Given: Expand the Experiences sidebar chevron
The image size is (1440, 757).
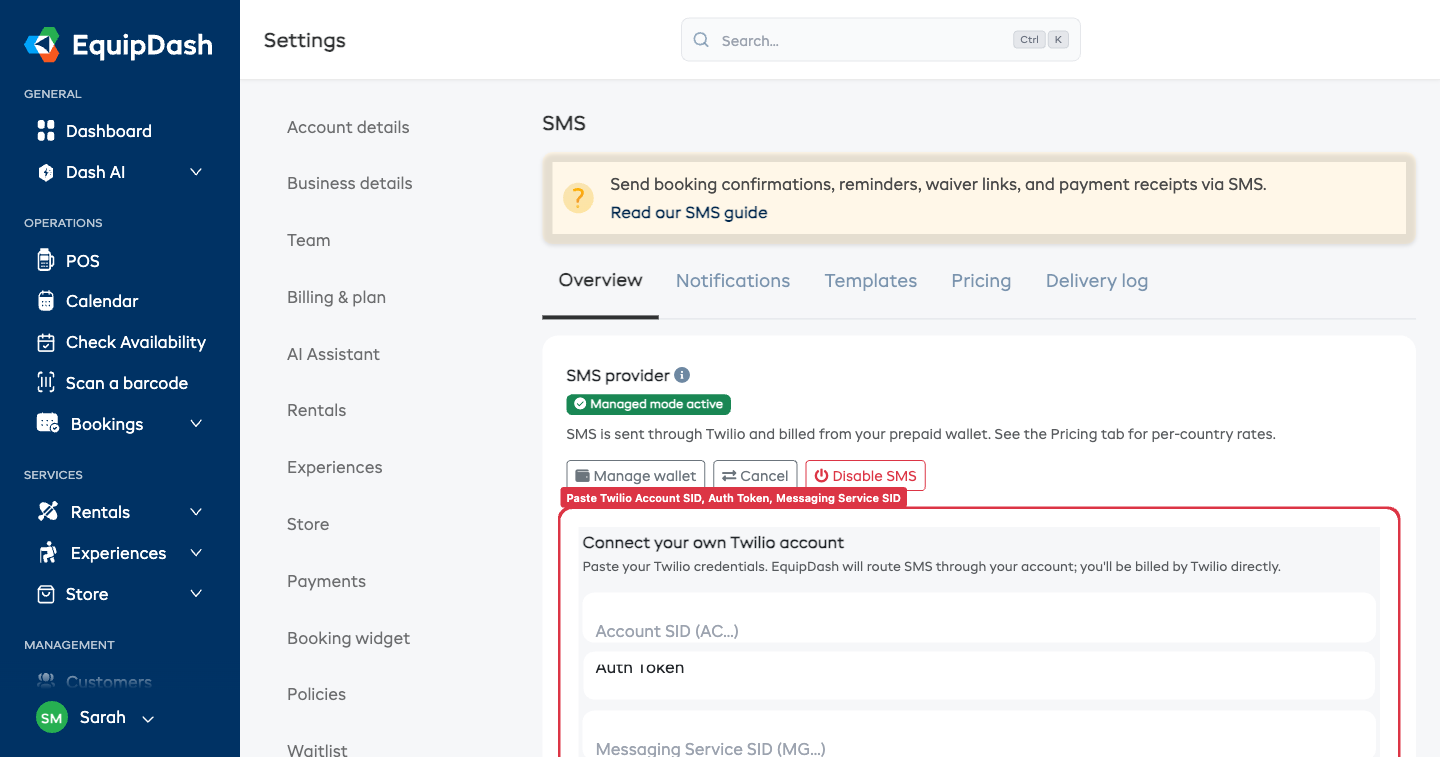Looking at the screenshot, I should [196, 553].
